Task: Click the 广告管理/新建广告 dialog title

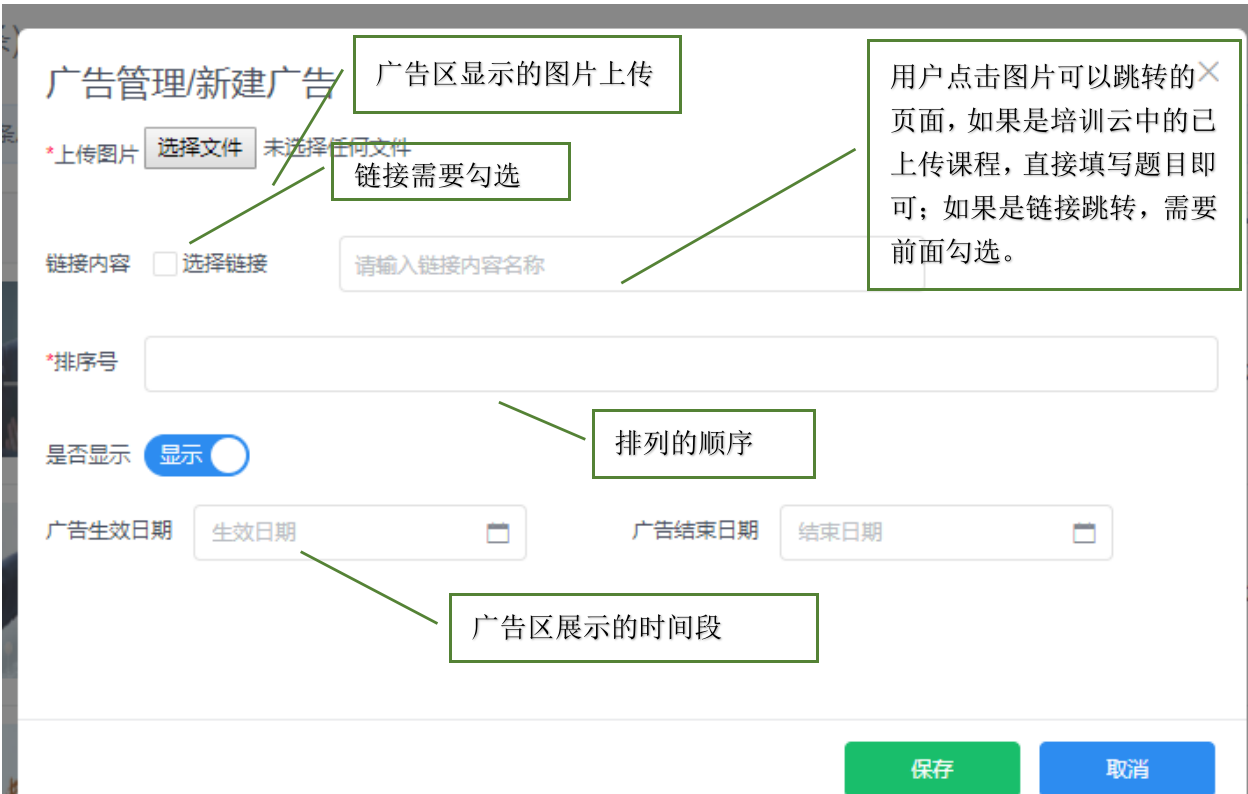Action: [190, 84]
